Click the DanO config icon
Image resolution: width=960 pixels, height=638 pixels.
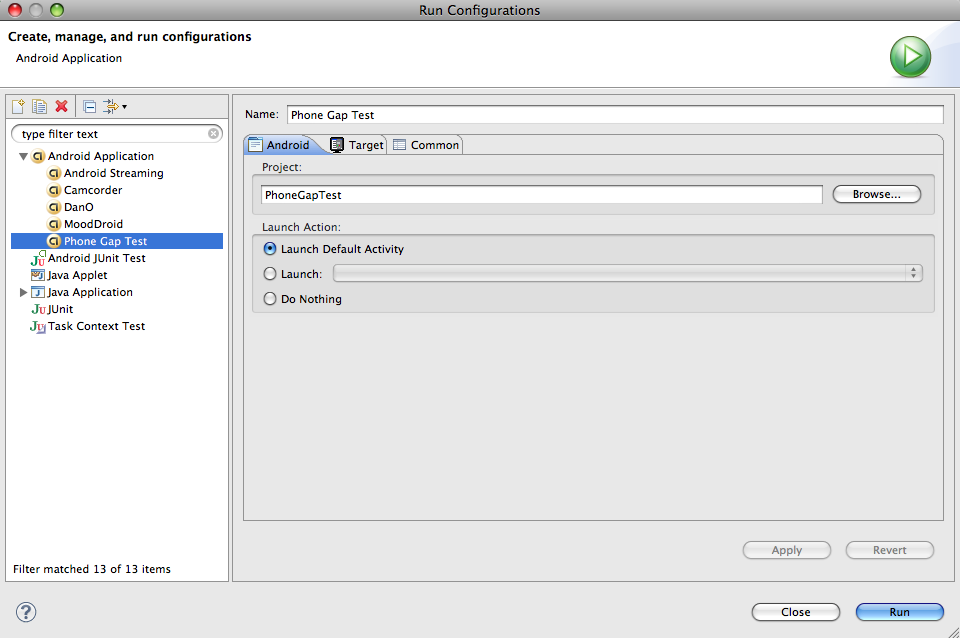[x=54, y=207]
